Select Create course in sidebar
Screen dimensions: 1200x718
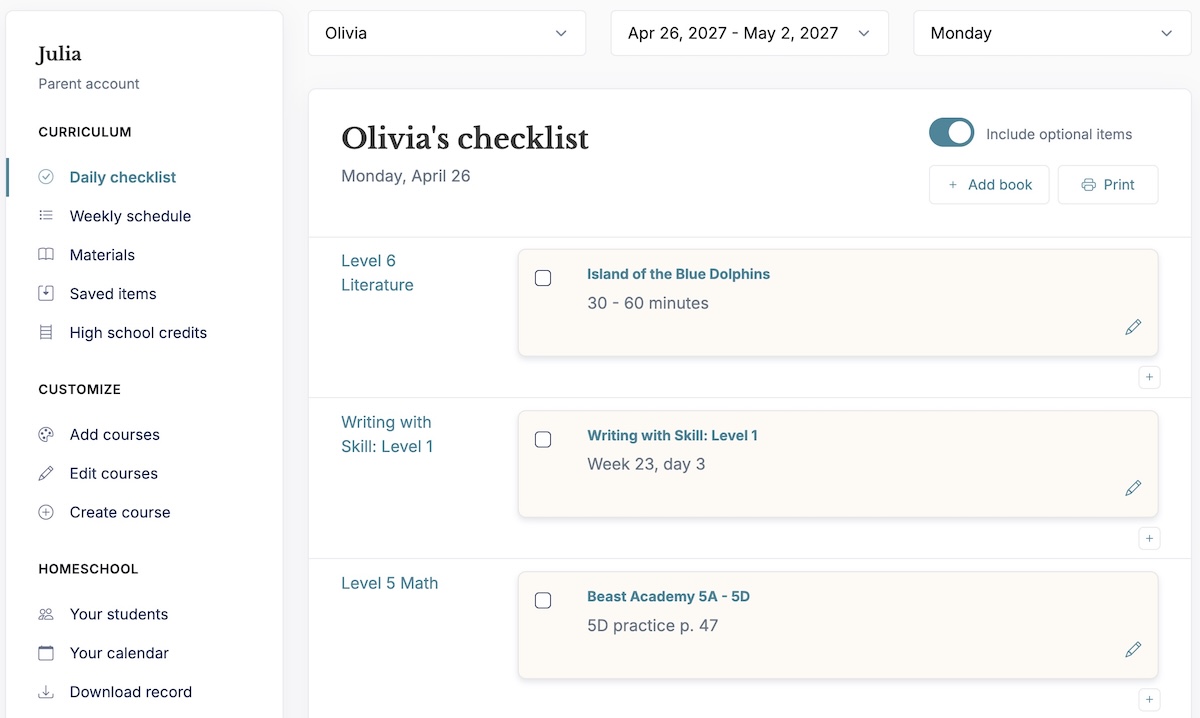(x=120, y=513)
